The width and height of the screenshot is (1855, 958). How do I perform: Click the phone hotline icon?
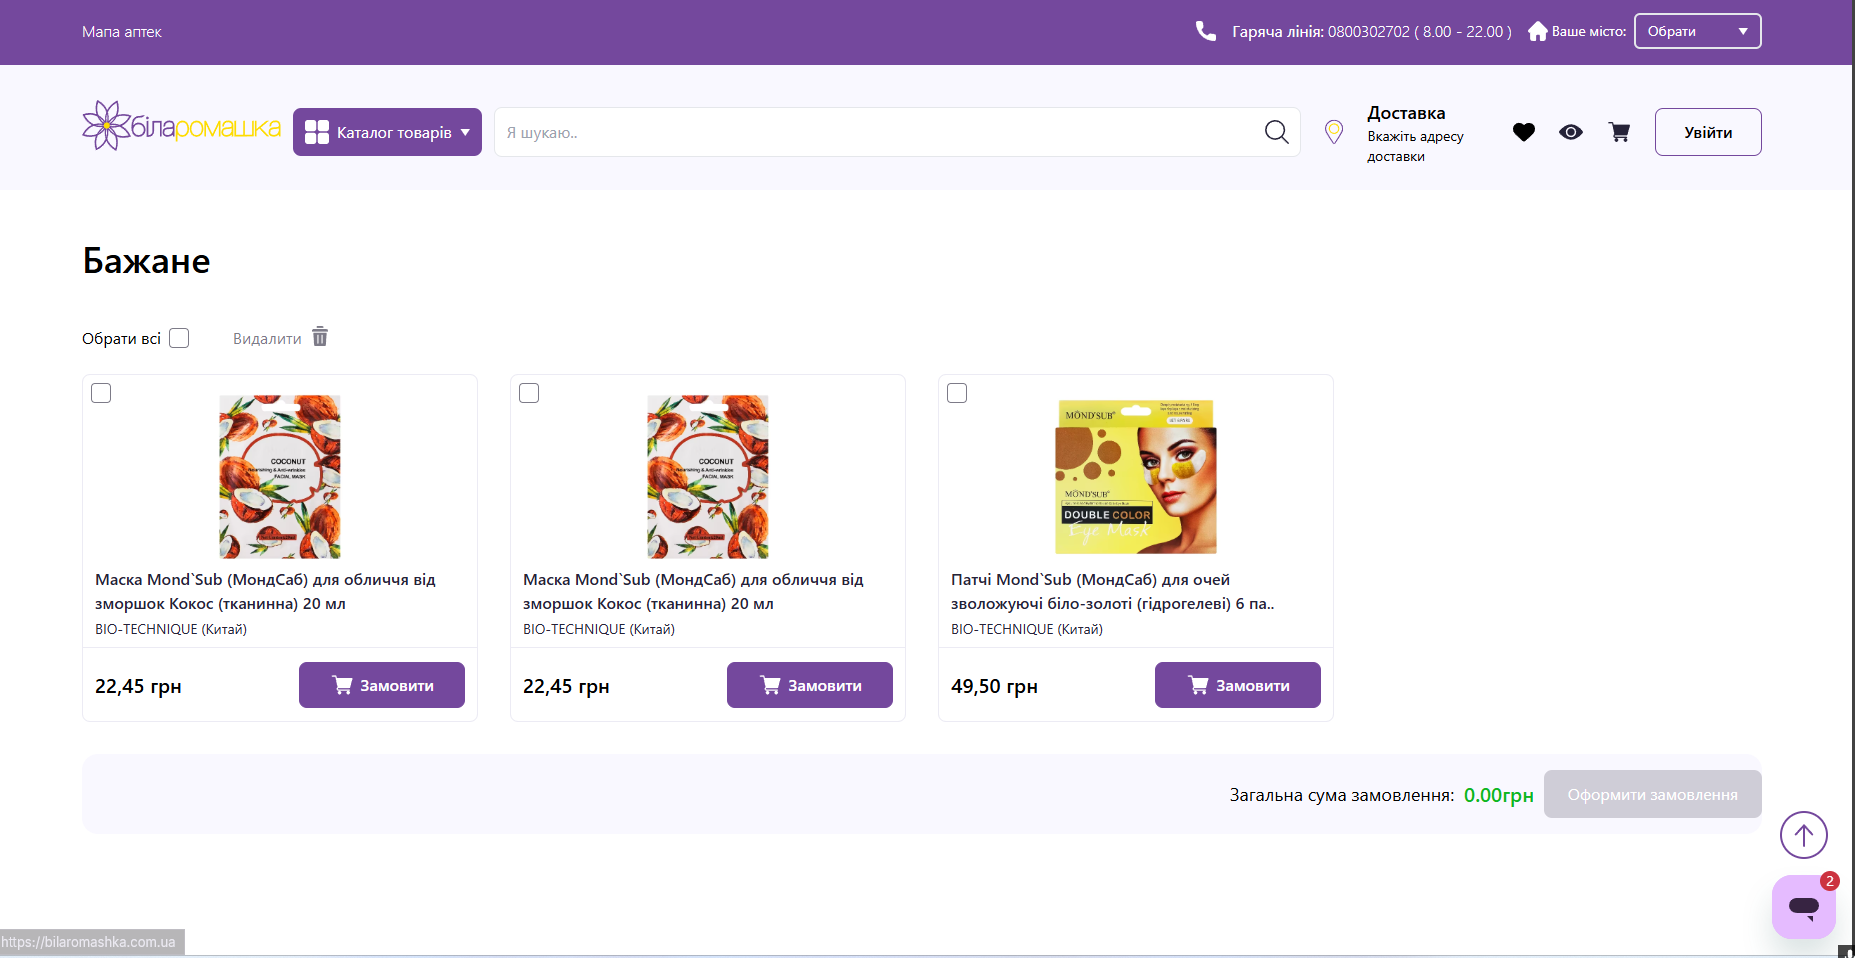pyautogui.click(x=1206, y=31)
